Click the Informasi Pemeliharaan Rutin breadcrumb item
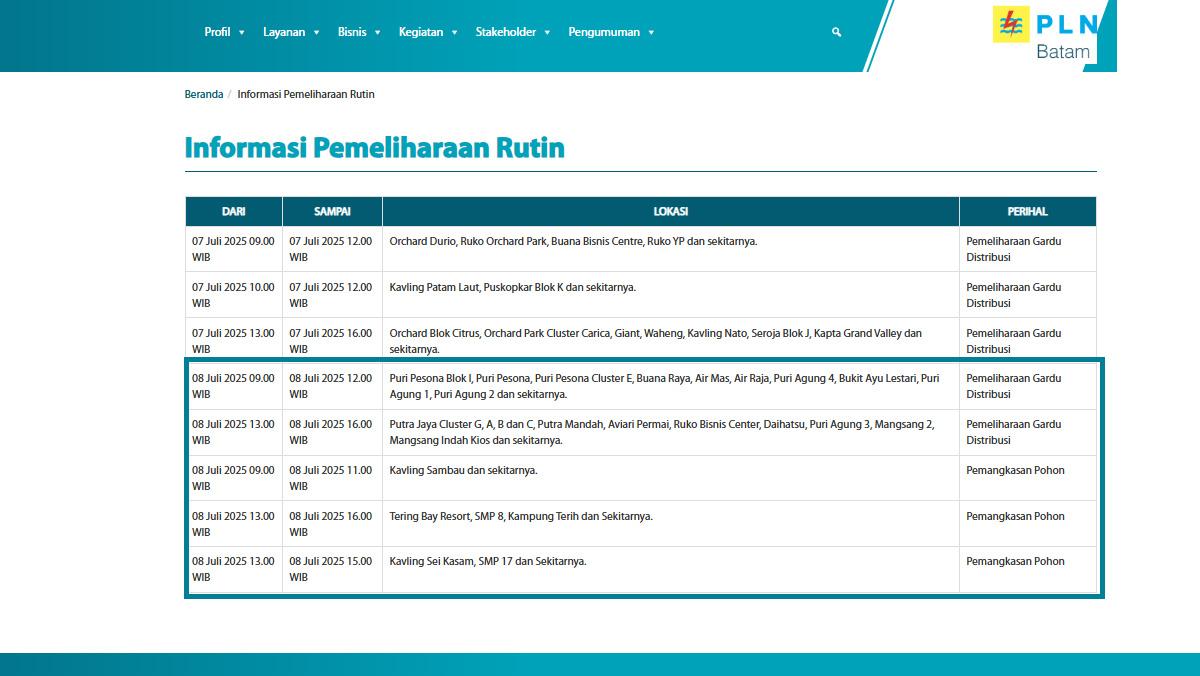Viewport: 1200px width, 676px height. click(306, 94)
